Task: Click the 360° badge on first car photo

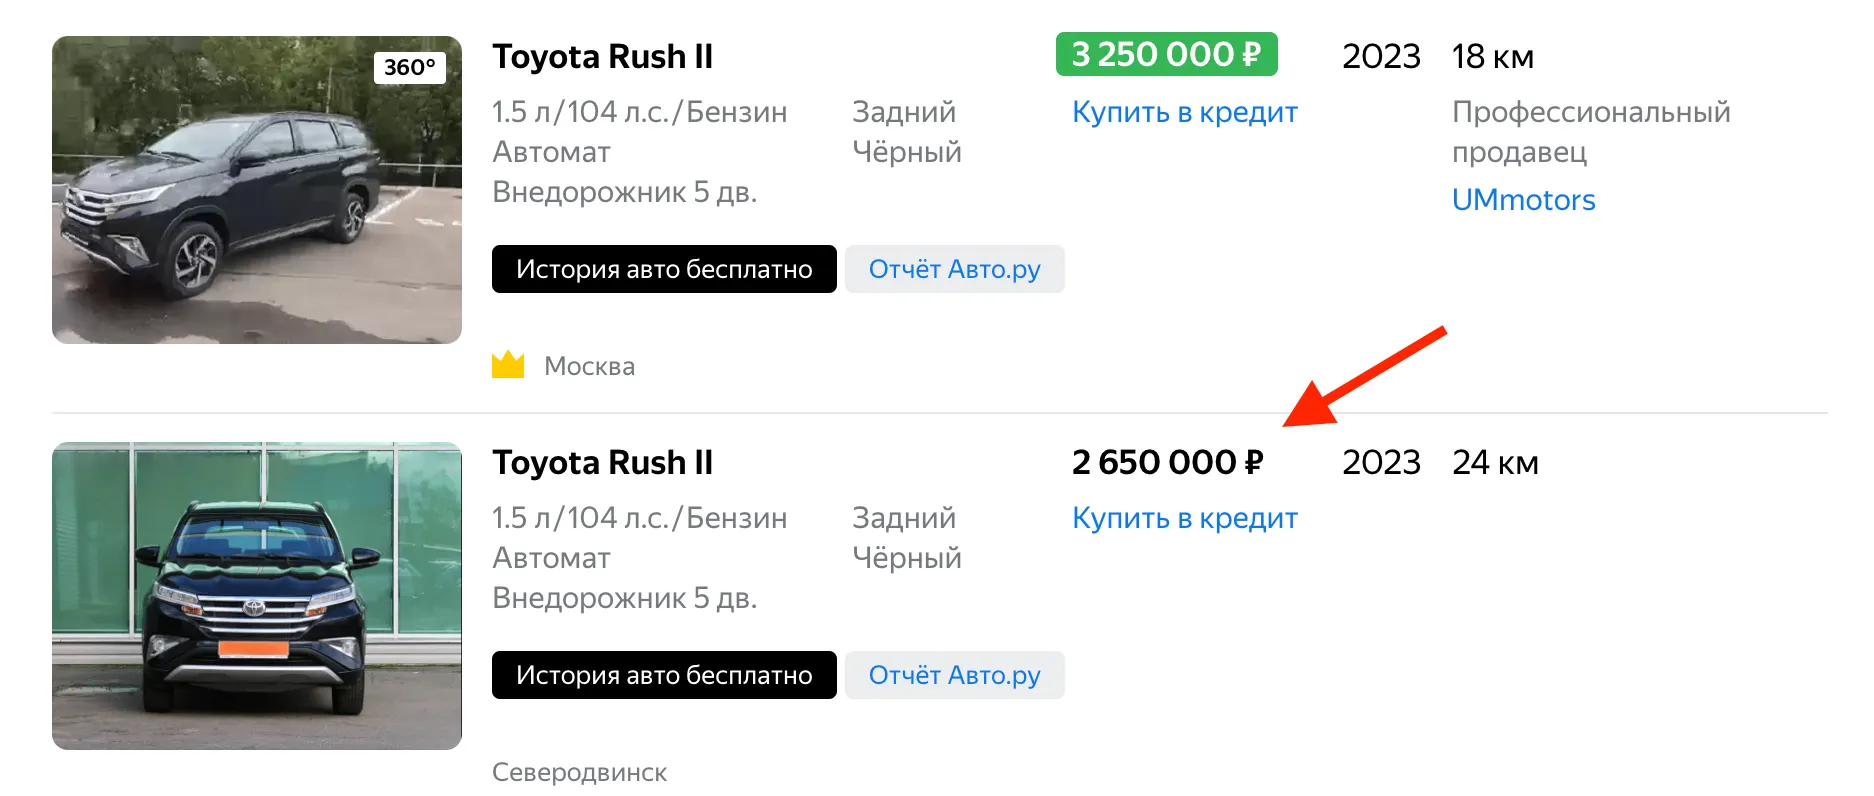Action: [x=409, y=67]
